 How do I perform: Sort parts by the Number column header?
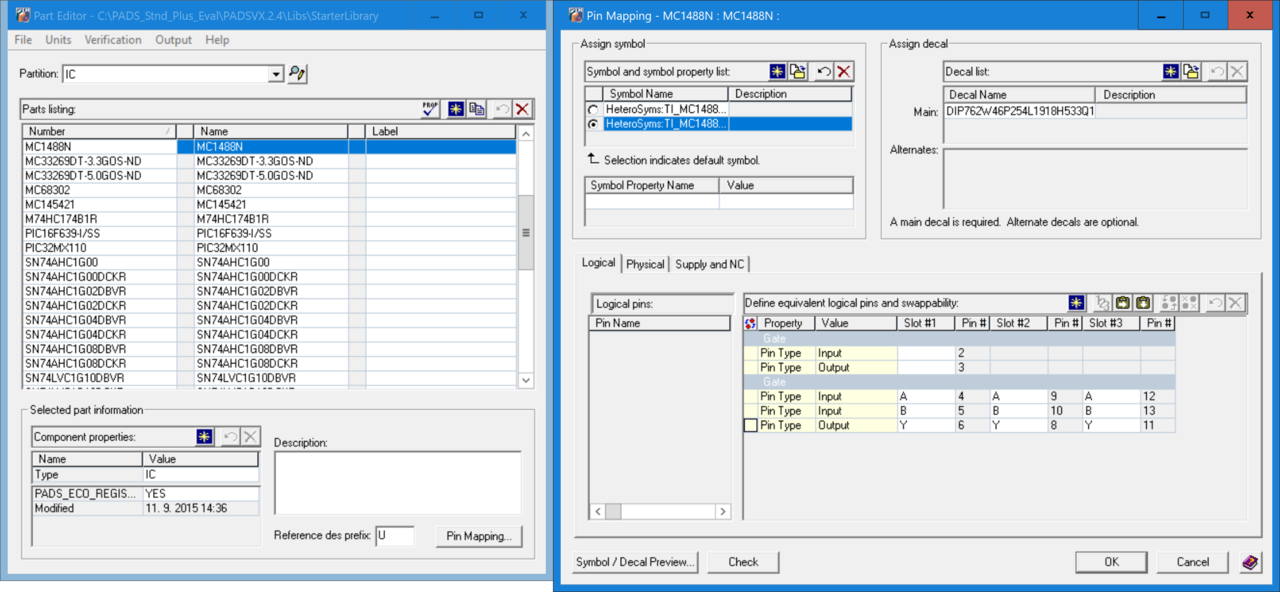point(99,132)
